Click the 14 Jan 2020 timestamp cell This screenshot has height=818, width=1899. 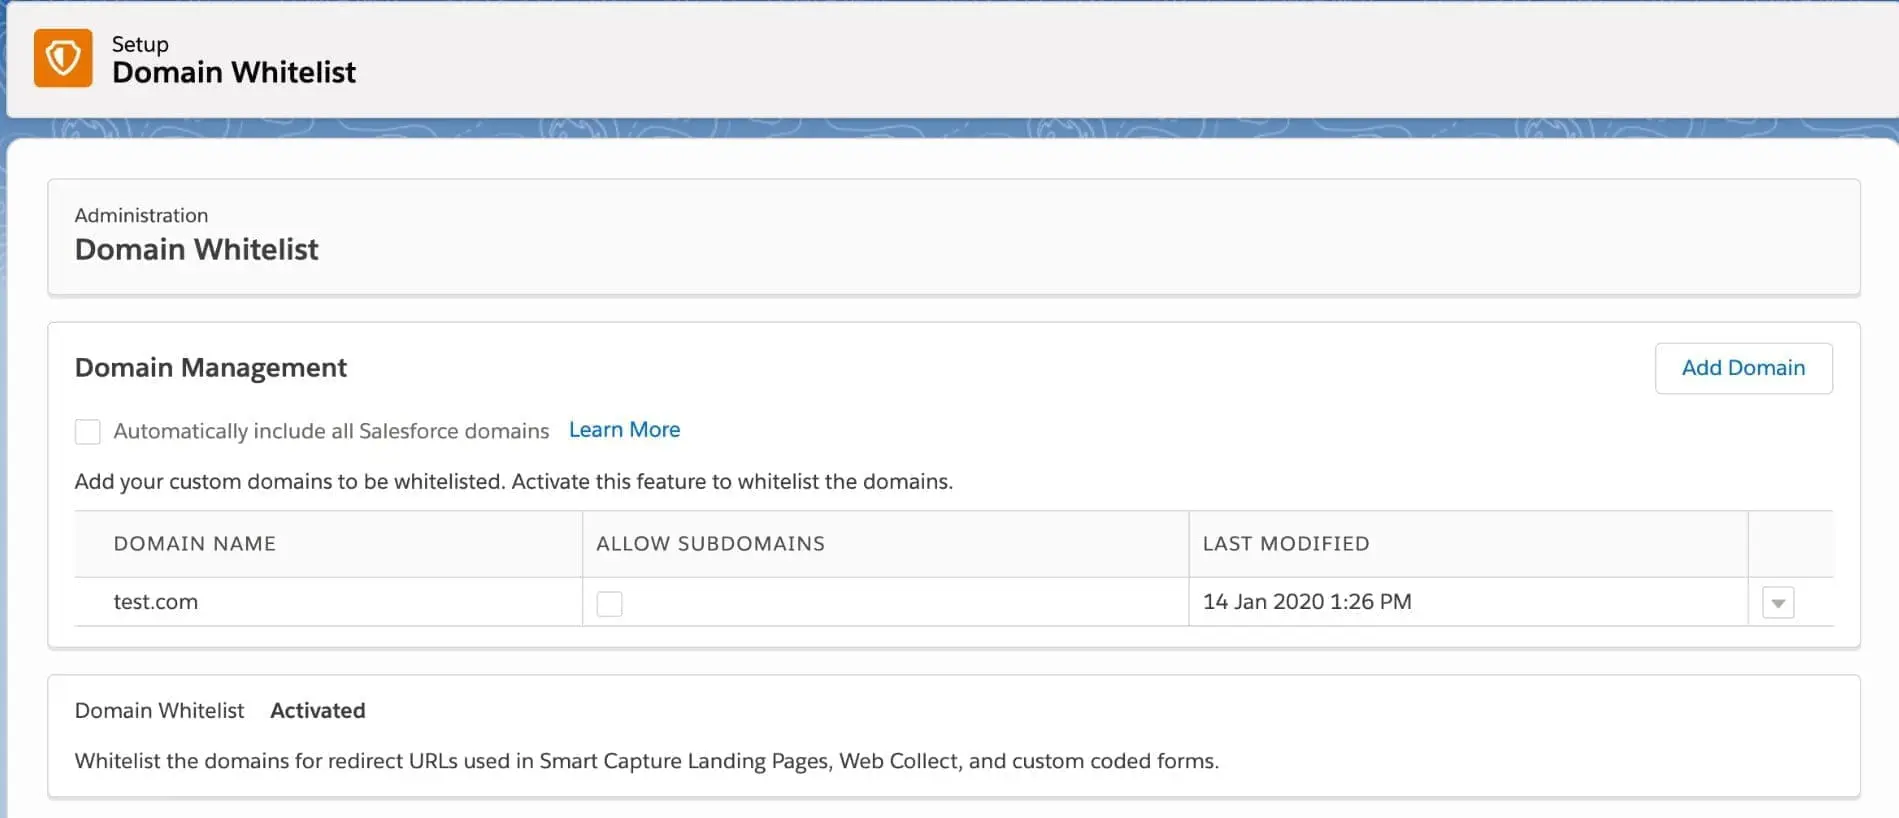coord(1306,602)
